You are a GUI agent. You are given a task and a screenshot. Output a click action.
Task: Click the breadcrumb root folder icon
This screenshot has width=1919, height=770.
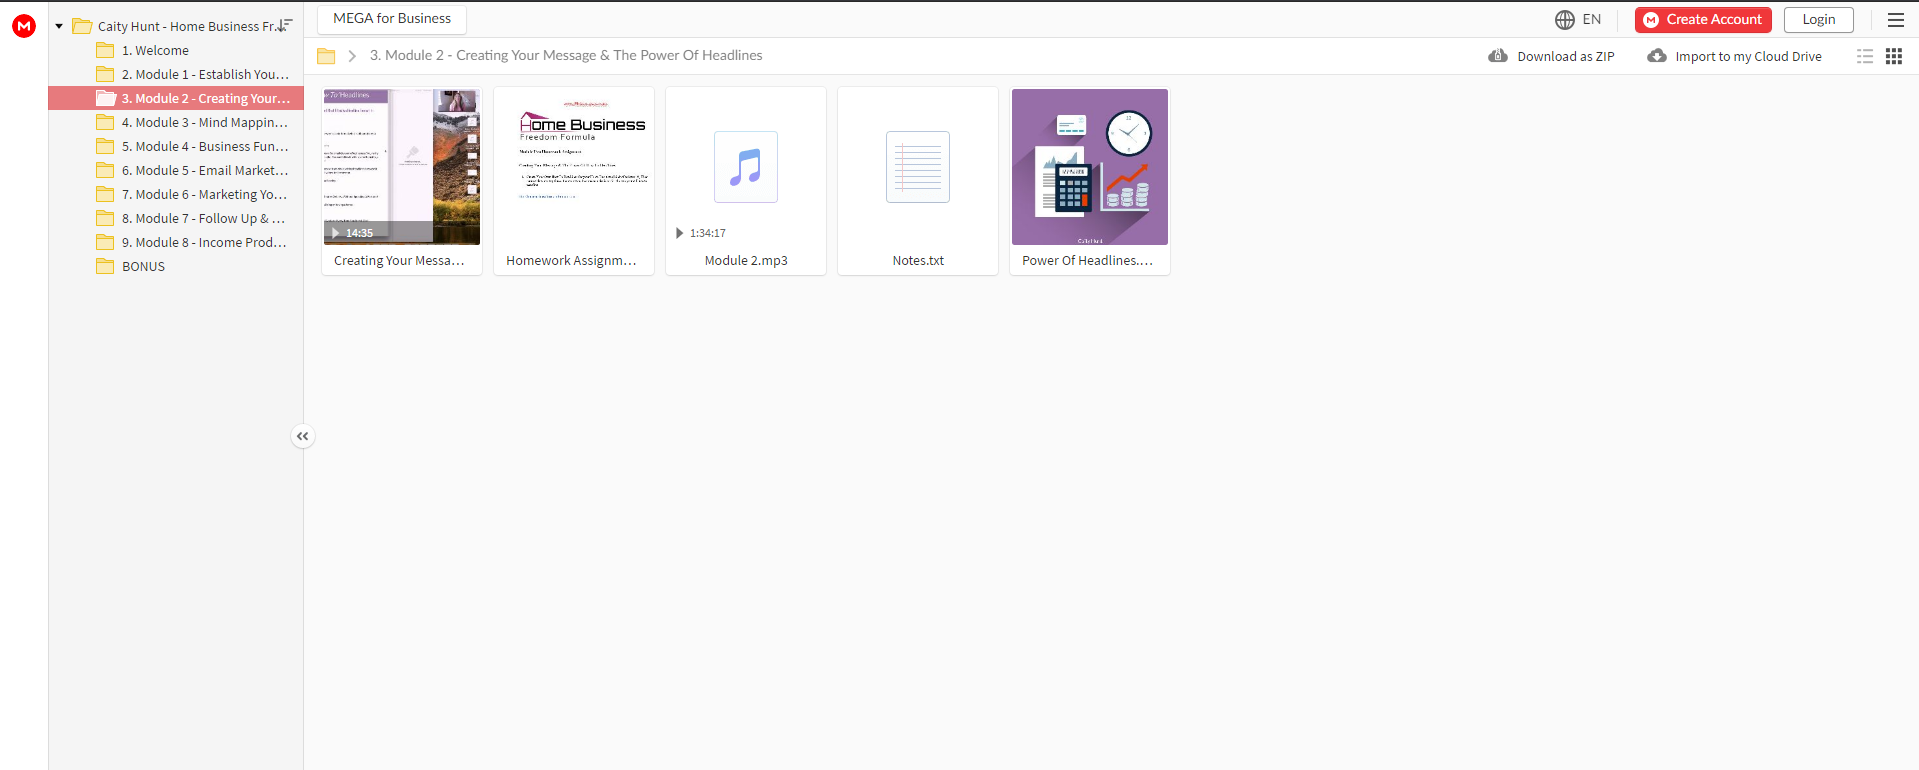[326, 56]
